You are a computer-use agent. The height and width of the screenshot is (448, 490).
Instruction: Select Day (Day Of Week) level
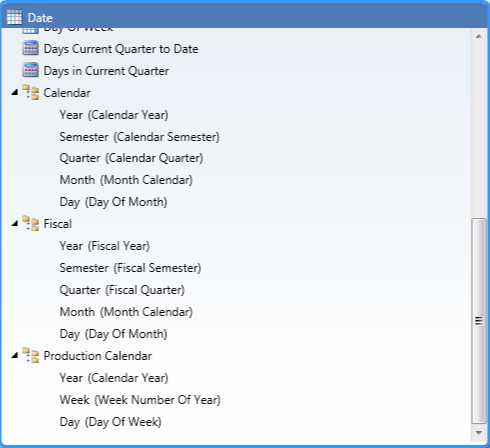click(110, 422)
